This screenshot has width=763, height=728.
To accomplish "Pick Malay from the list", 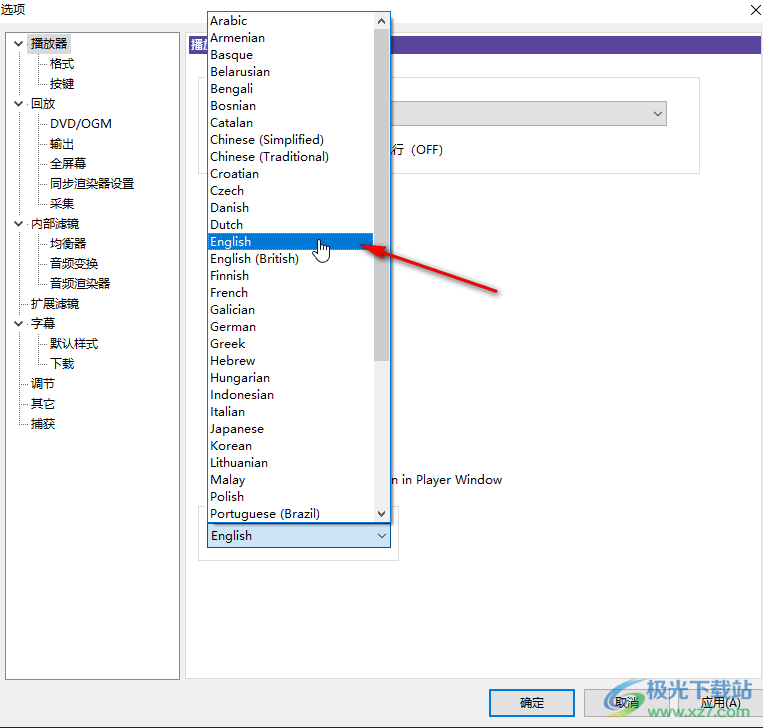I will (291, 480).
